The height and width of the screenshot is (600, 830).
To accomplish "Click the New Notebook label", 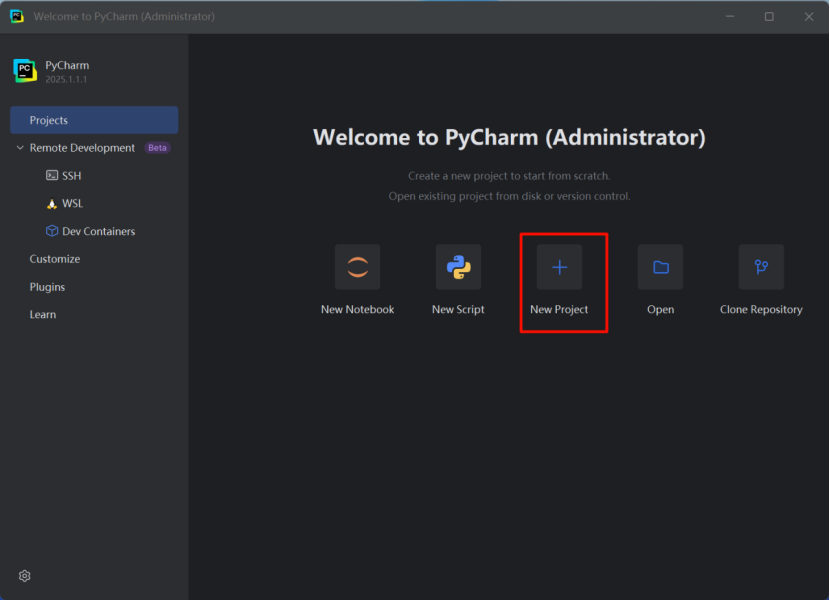I will point(357,309).
